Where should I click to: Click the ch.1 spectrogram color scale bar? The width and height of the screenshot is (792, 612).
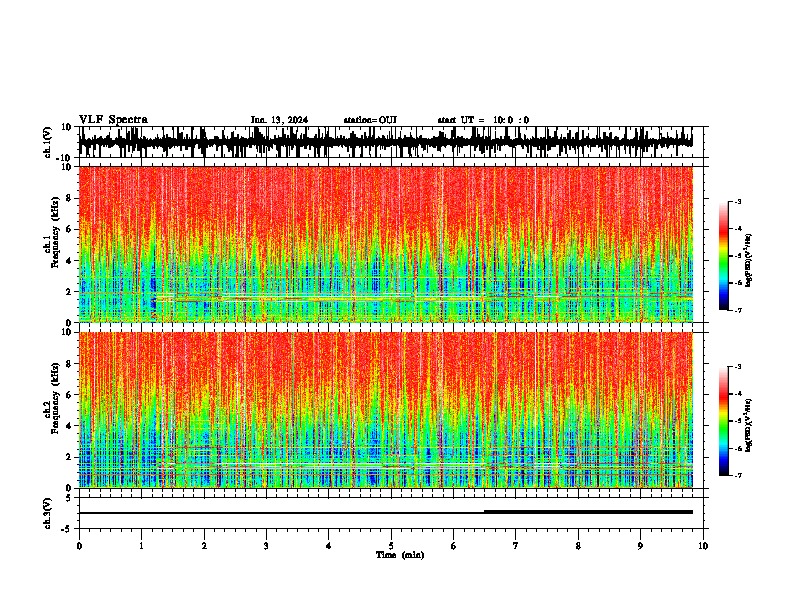tap(723, 256)
